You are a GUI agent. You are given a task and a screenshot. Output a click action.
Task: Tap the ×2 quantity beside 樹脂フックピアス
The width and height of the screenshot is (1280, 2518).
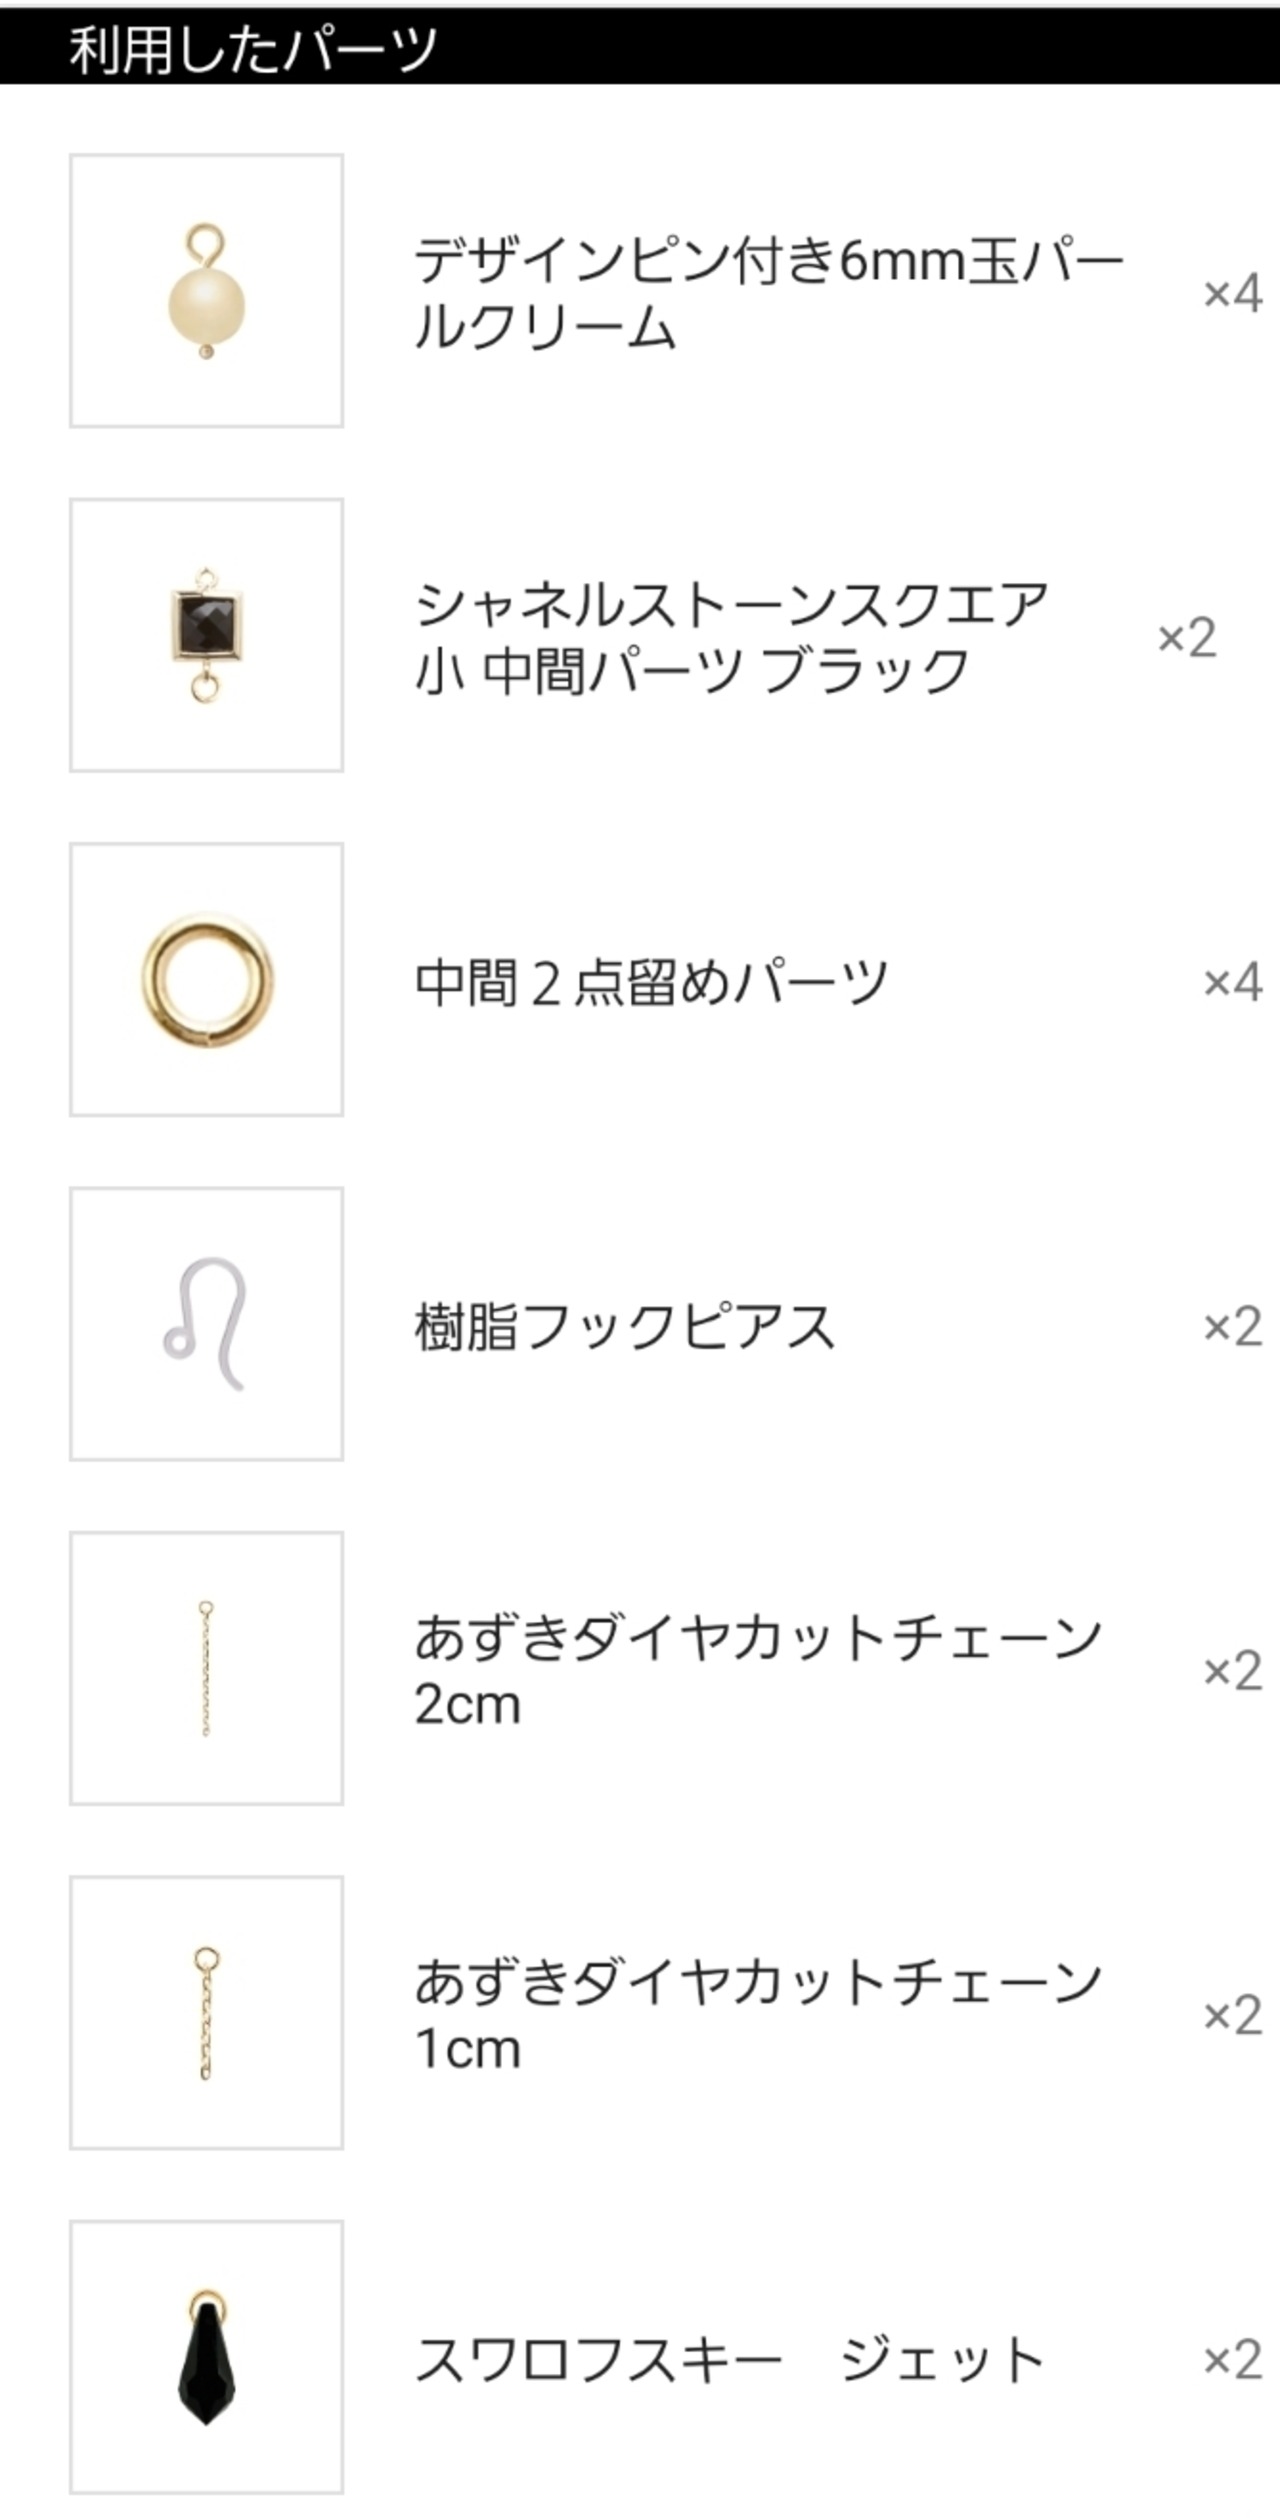(x=1232, y=1327)
